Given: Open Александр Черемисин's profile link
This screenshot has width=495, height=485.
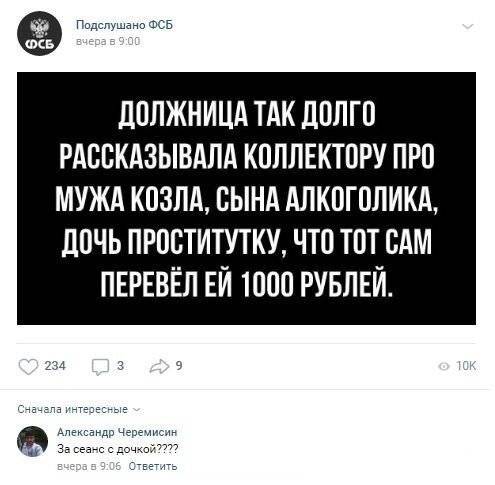Looking at the screenshot, I should (117, 432).
